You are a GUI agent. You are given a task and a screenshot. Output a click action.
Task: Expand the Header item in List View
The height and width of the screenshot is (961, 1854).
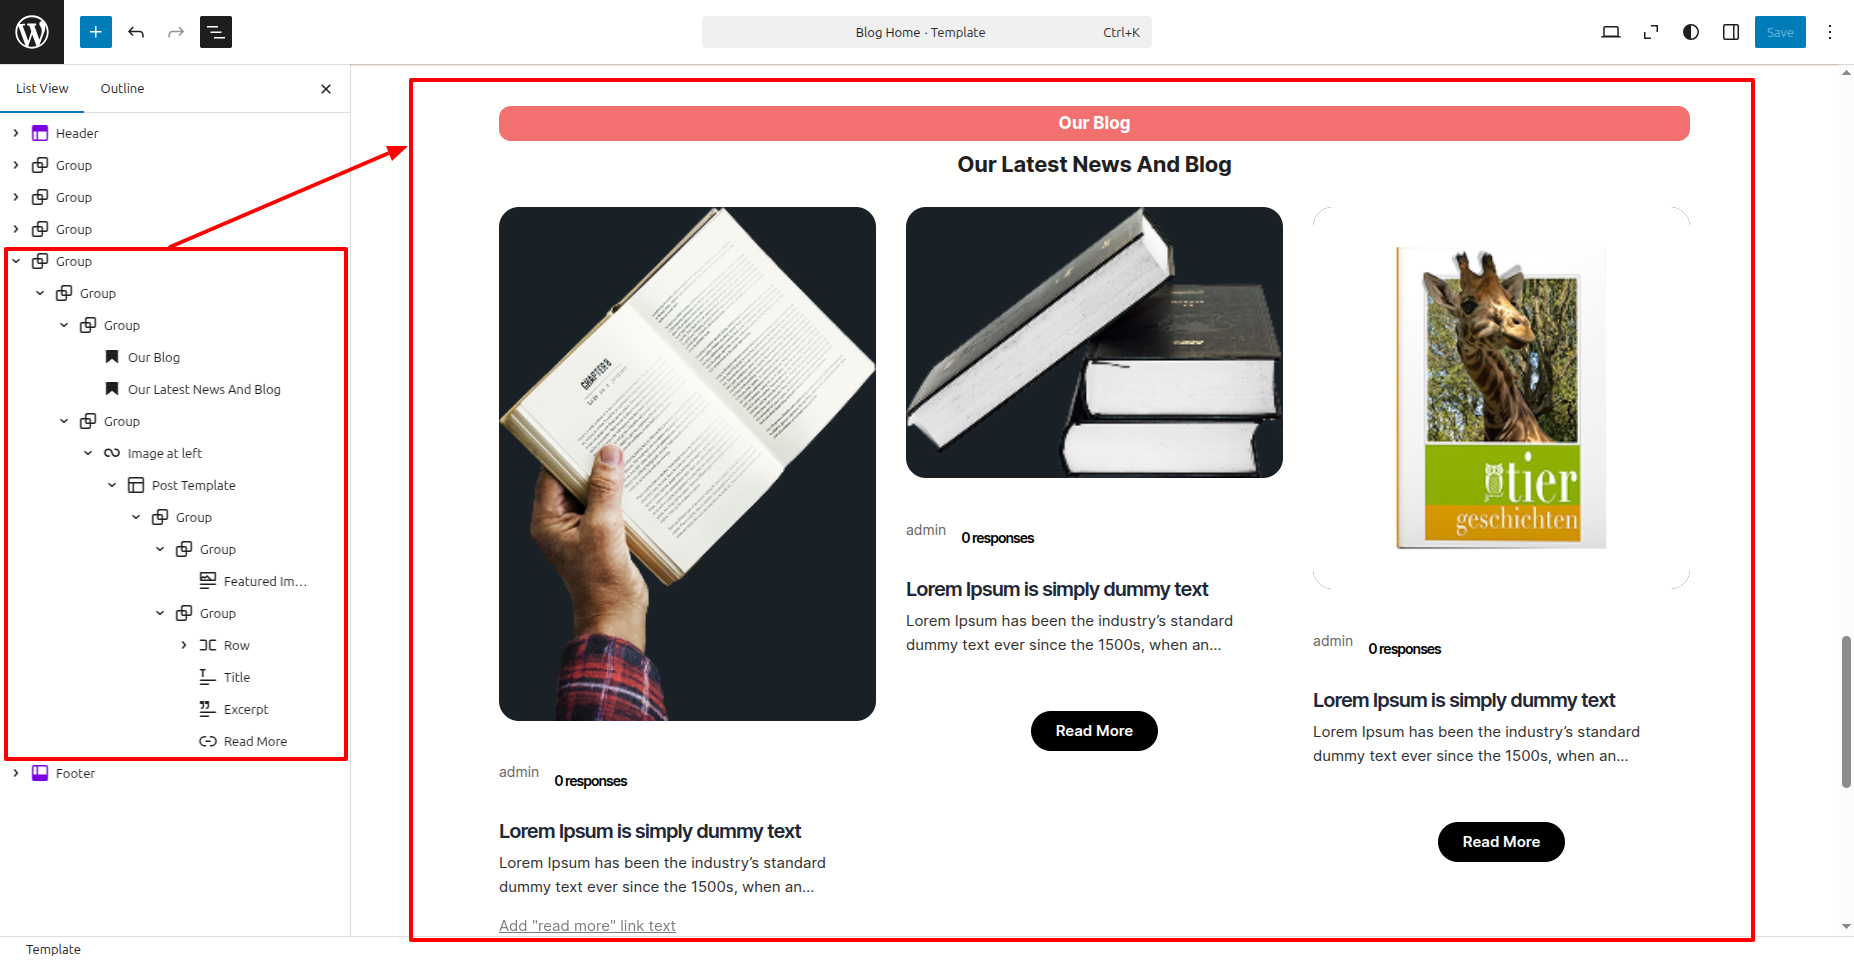(x=16, y=133)
